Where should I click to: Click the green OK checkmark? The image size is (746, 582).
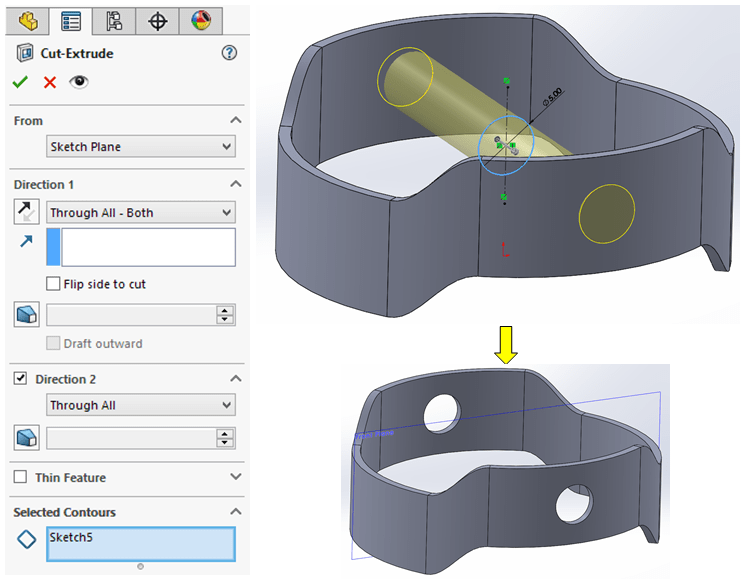pos(20,82)
